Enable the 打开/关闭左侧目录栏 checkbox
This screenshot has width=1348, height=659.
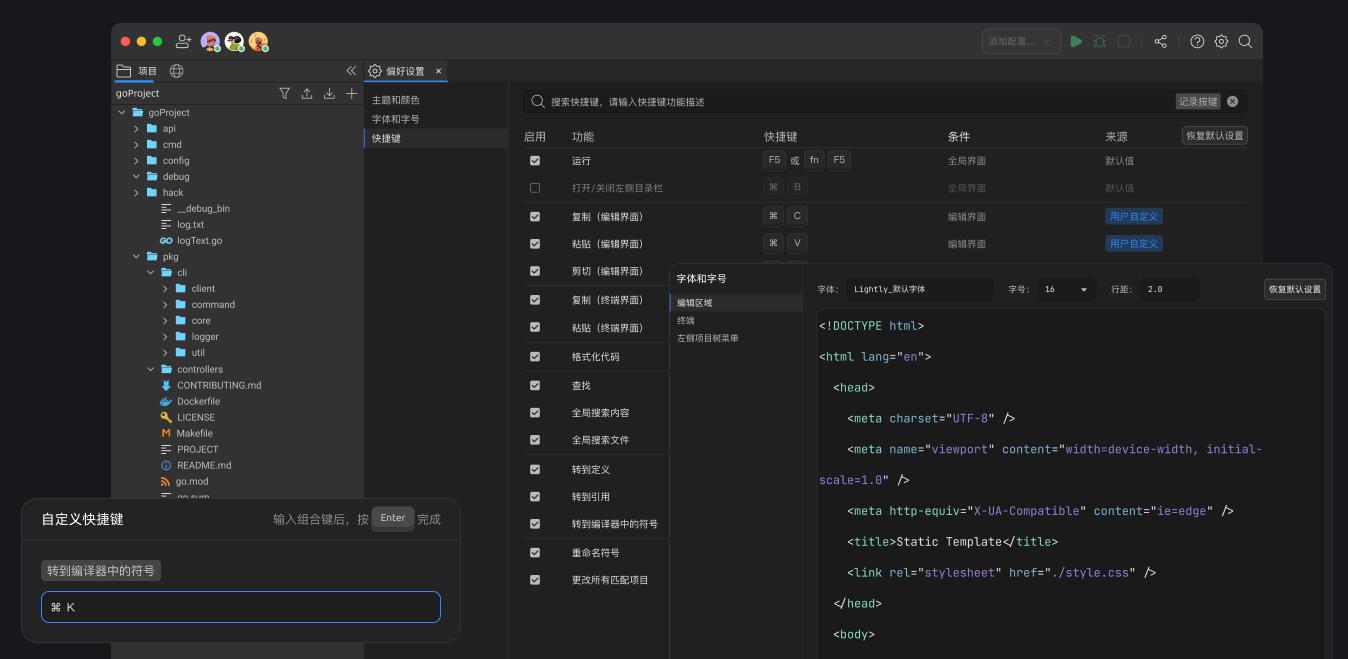coord(535,188)
